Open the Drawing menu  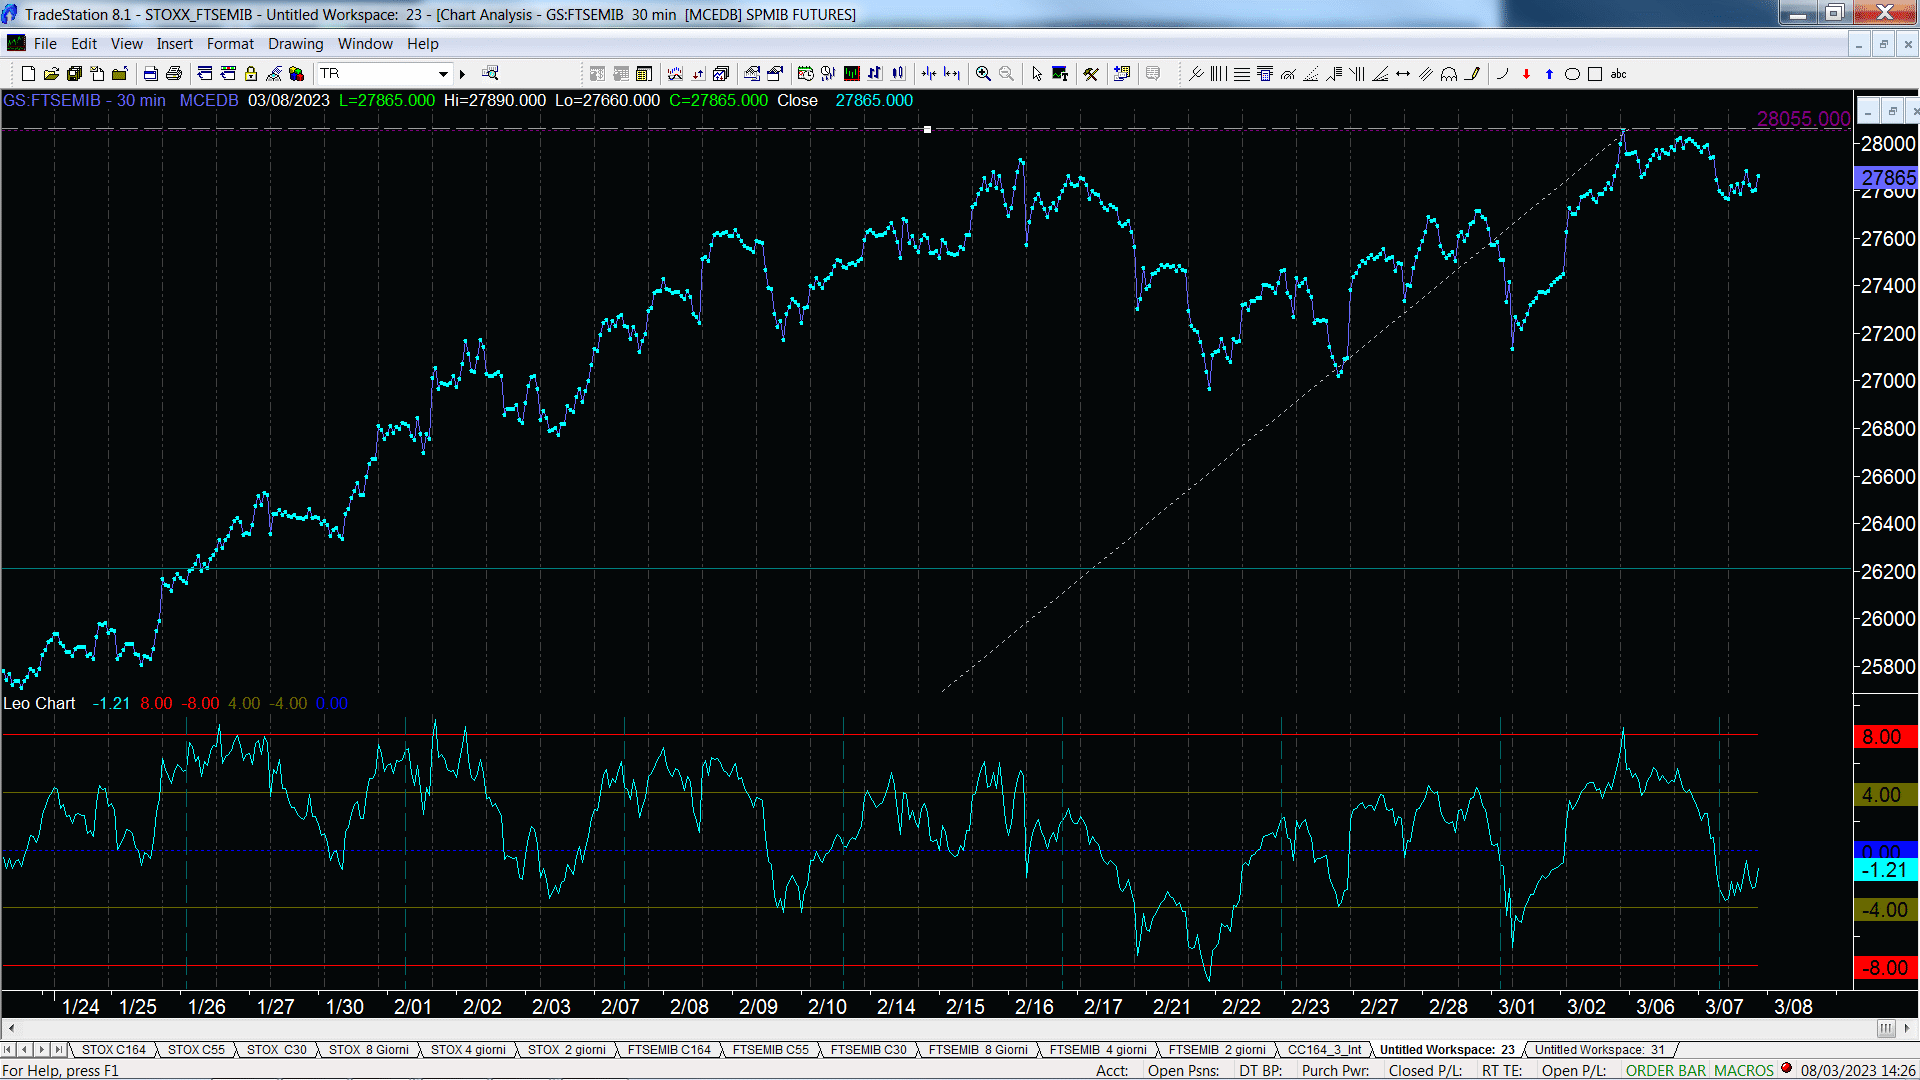295,44
